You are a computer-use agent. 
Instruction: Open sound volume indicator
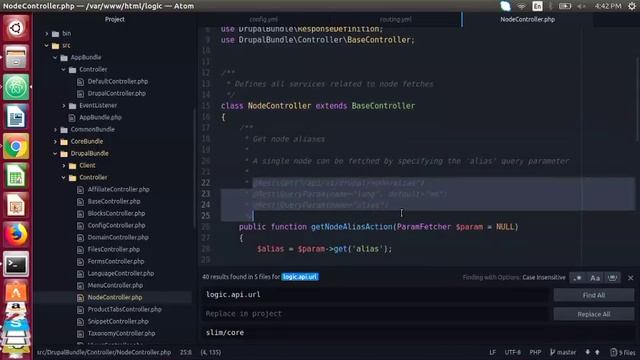coord(581,6)
